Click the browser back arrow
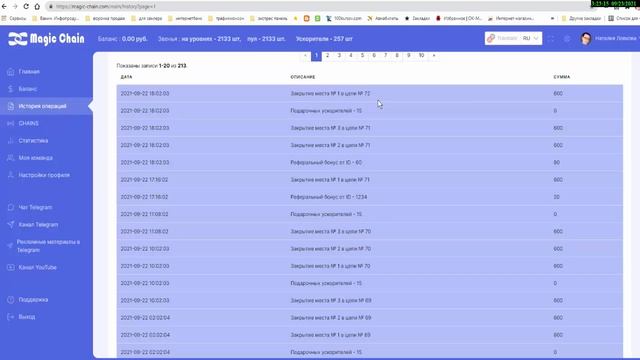 click(x=4, y=7)
